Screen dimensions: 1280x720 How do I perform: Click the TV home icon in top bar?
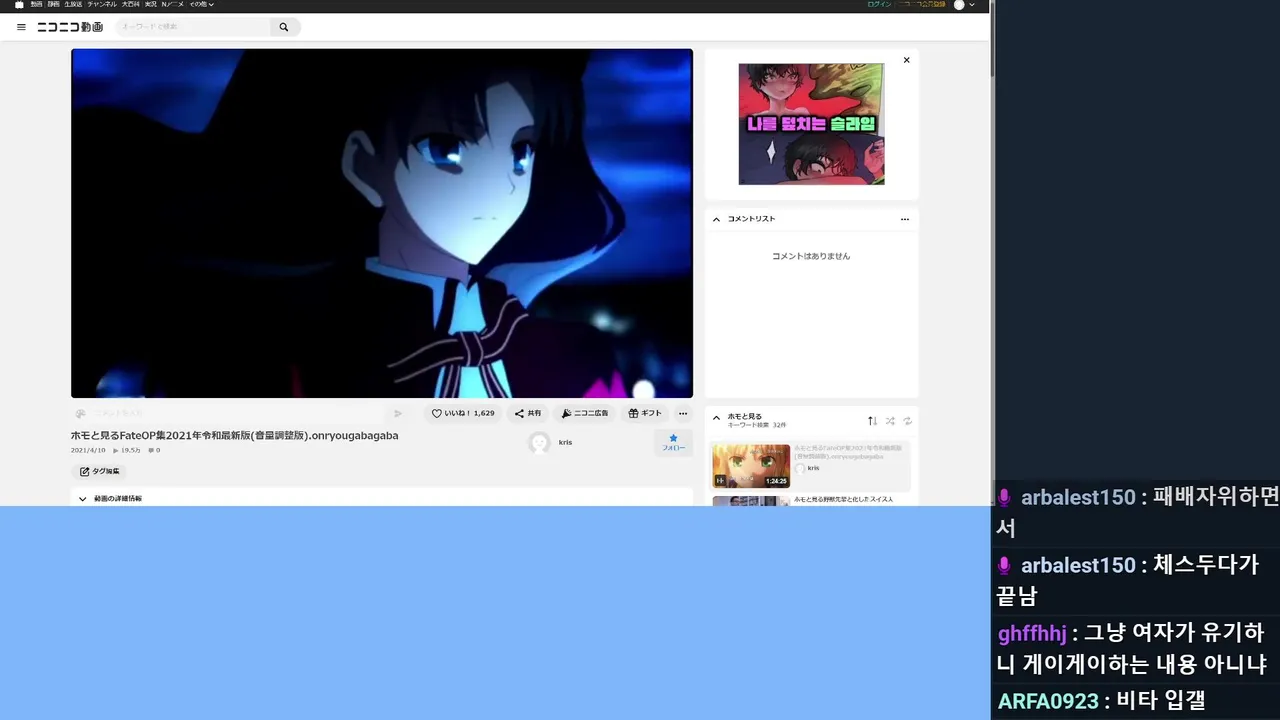tap(19, 5)
